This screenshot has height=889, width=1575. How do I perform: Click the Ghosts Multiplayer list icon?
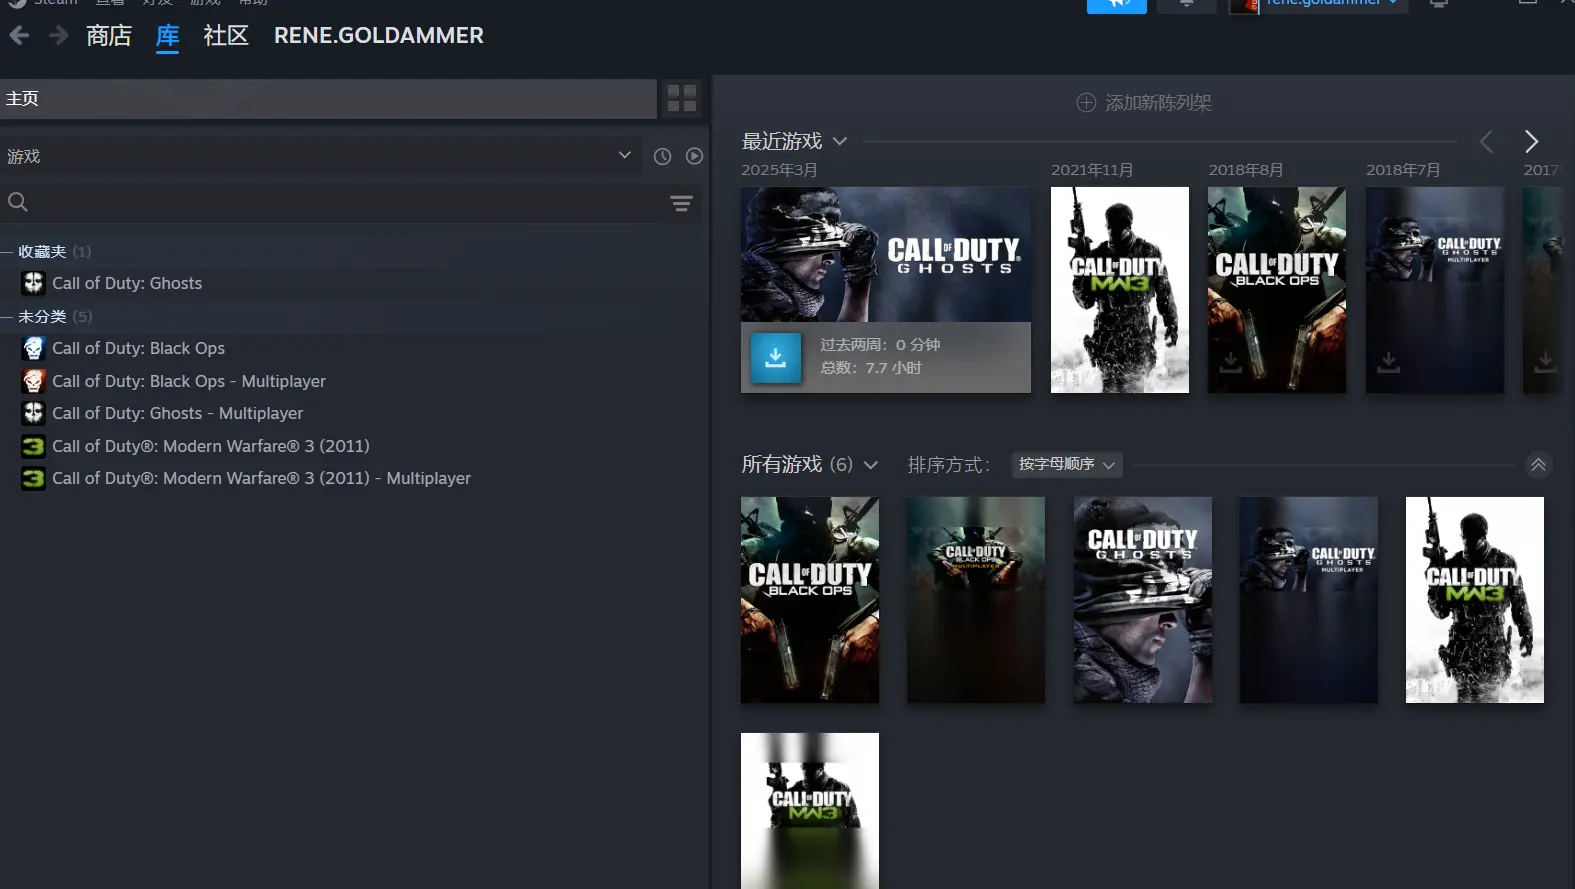coord(34,414)
